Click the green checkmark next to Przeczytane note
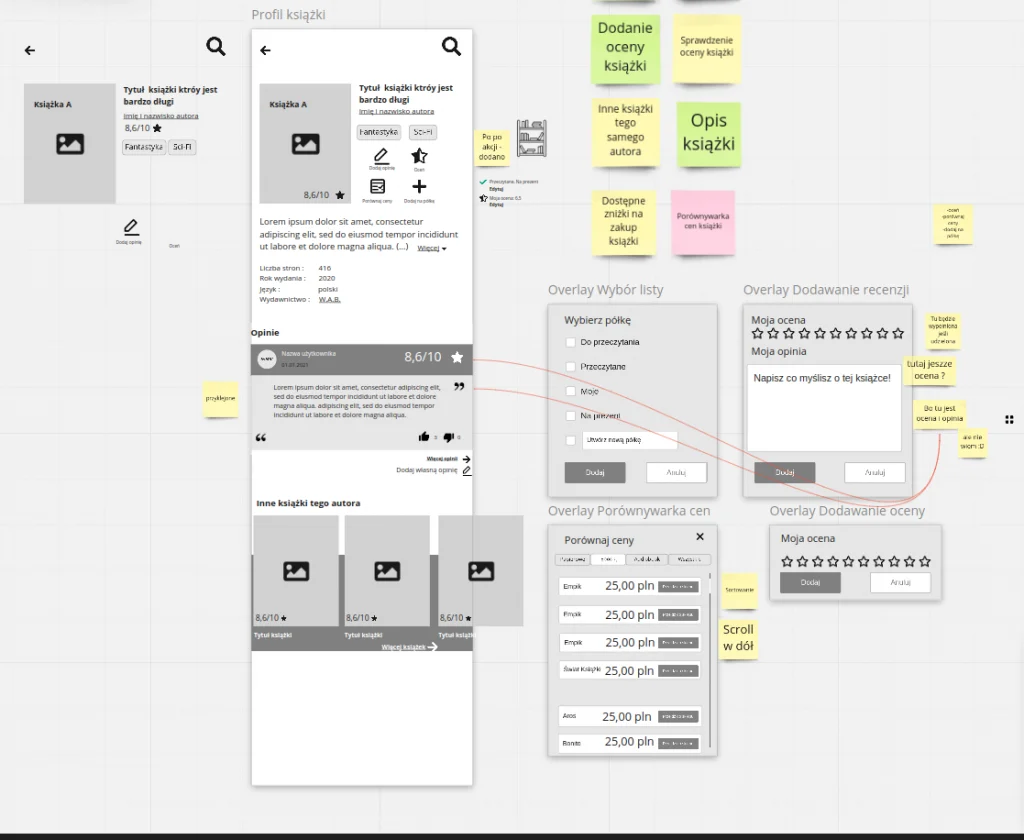 click(483, 182)
